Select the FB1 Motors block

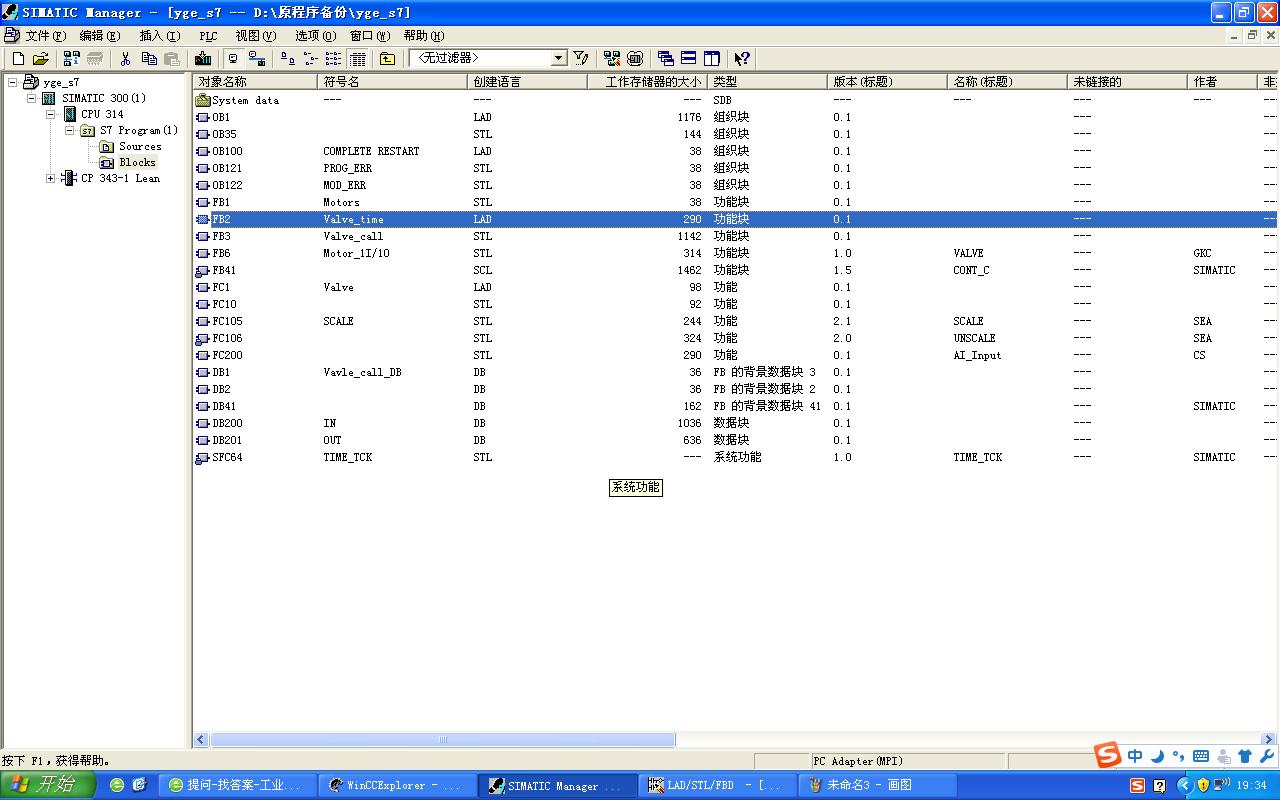(x=735, y=202)
